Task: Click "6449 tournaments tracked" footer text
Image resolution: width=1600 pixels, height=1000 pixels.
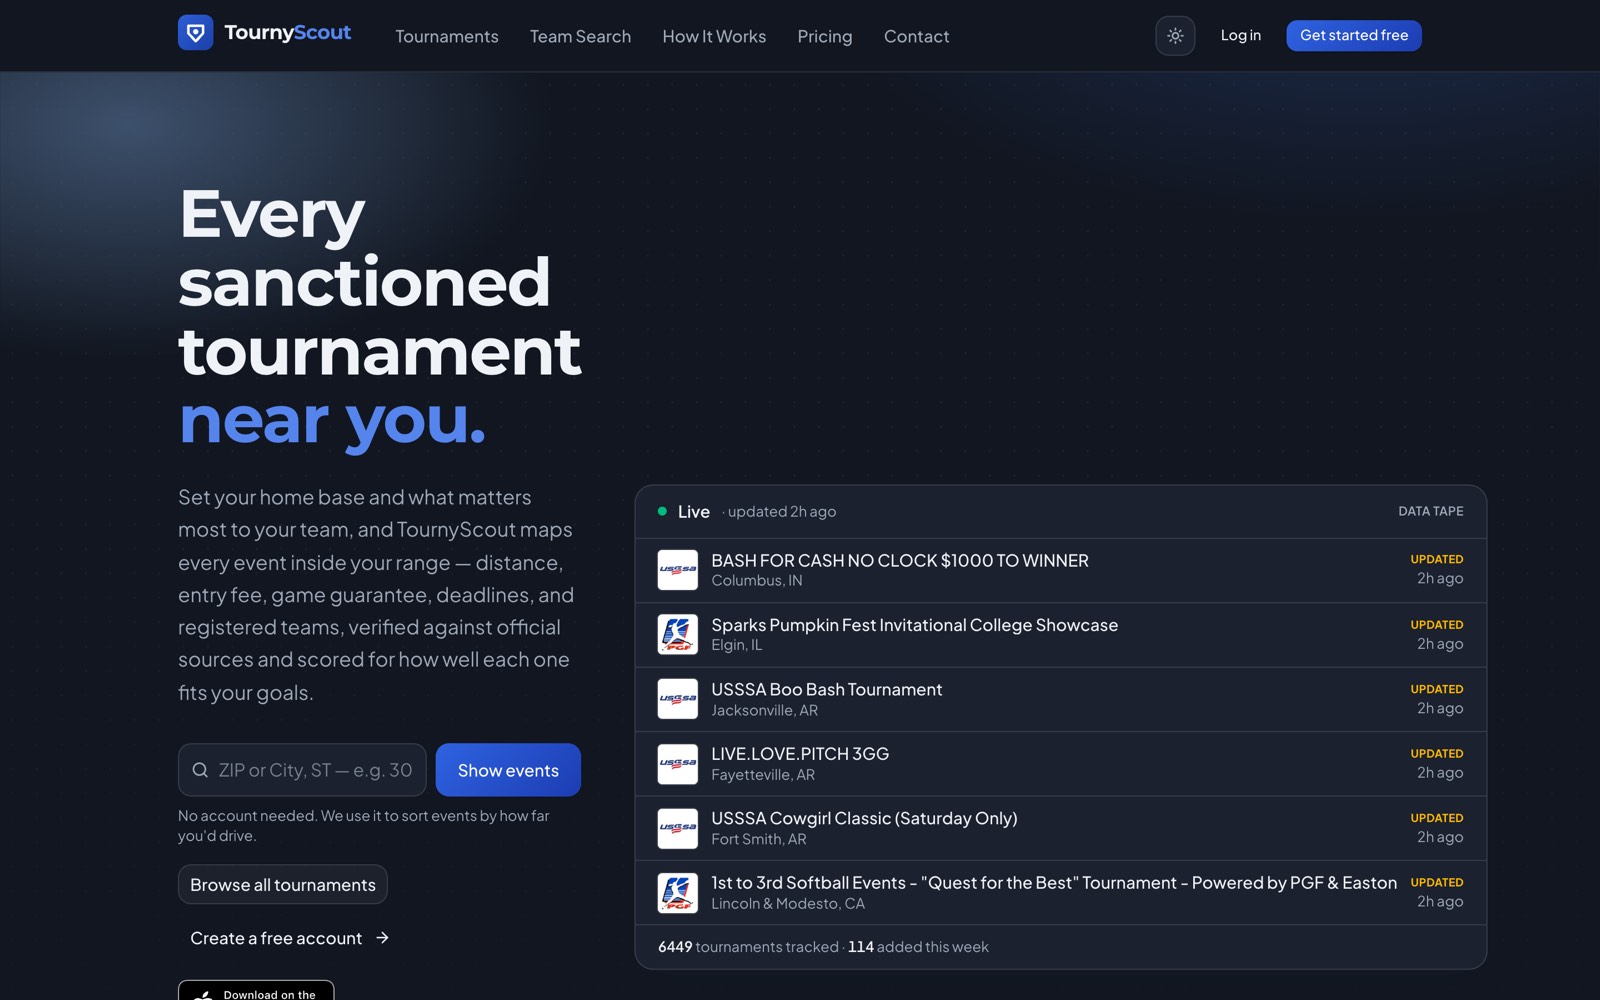Action: [x=748, y=947]
